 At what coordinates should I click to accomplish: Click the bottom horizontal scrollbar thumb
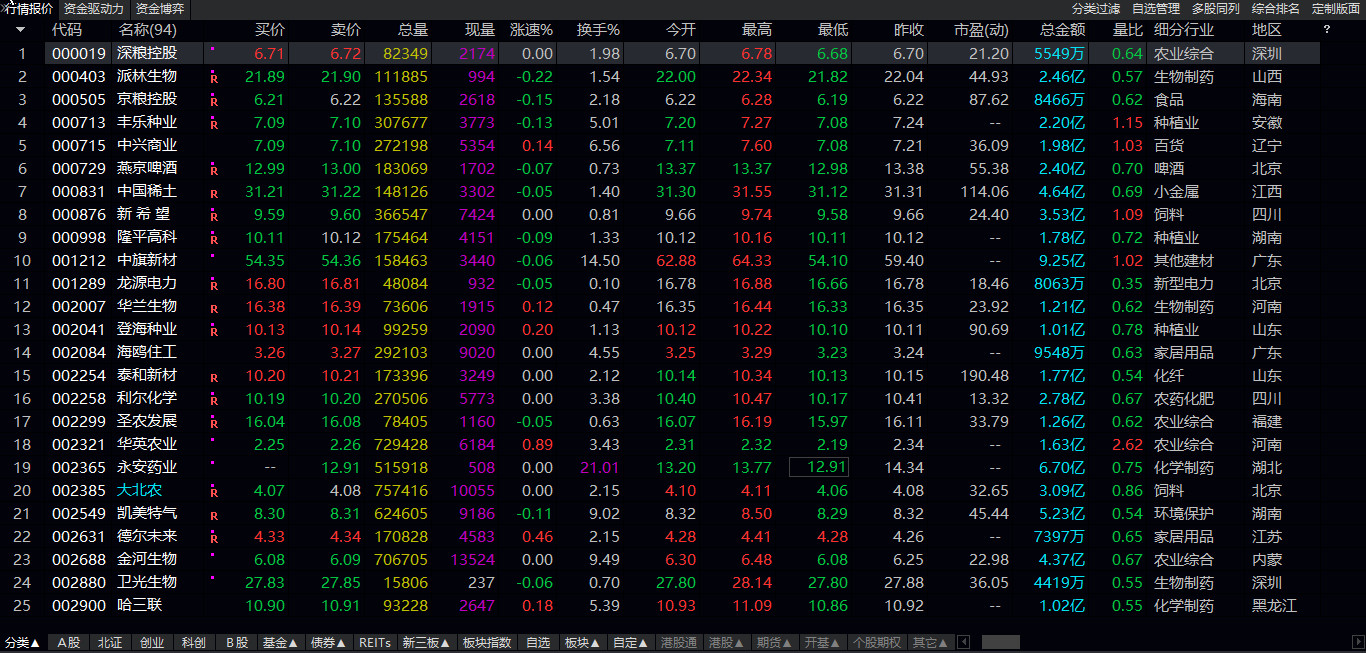tap(1001, 642)
